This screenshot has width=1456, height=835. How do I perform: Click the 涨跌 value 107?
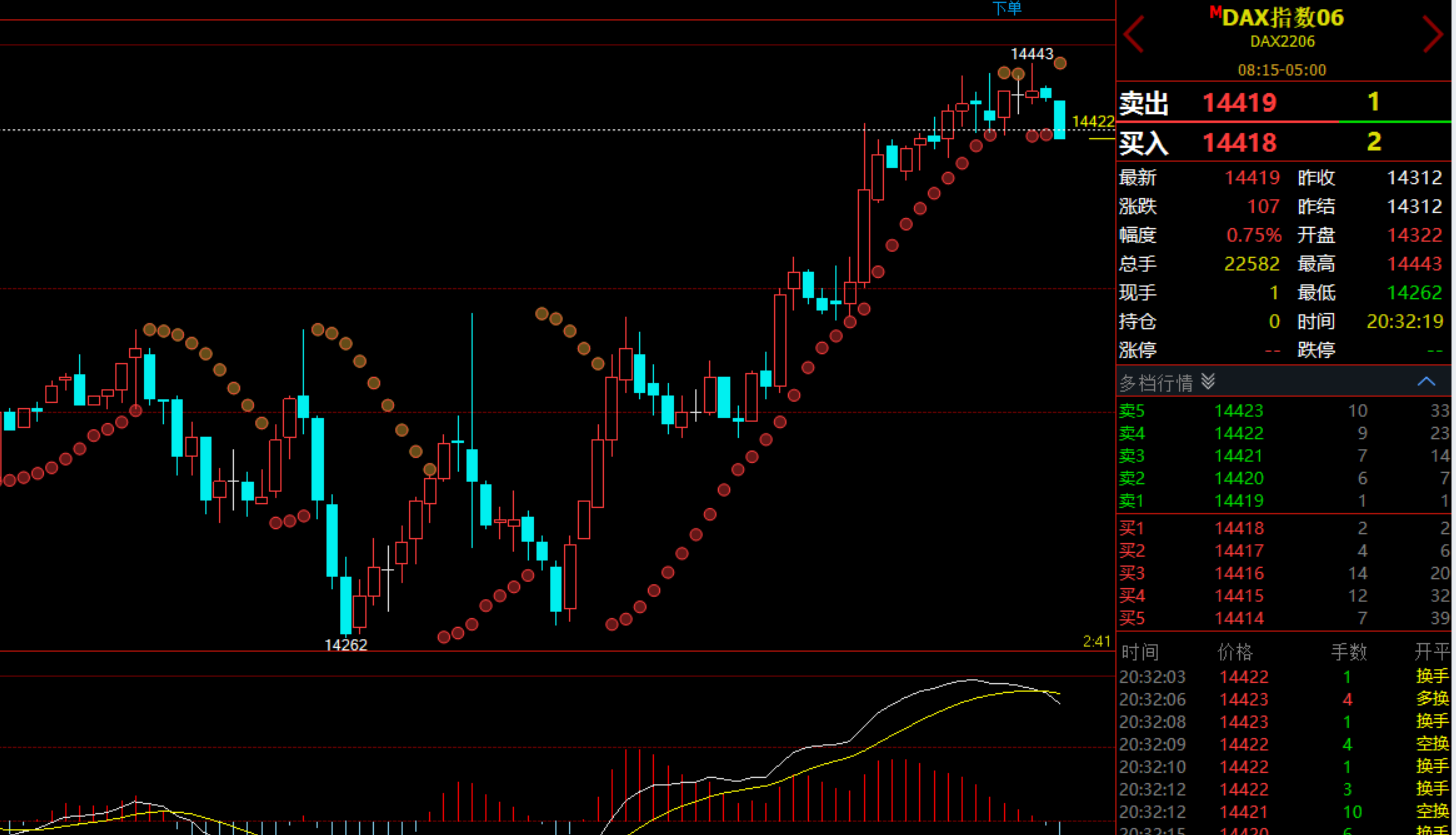[1264, 207]
